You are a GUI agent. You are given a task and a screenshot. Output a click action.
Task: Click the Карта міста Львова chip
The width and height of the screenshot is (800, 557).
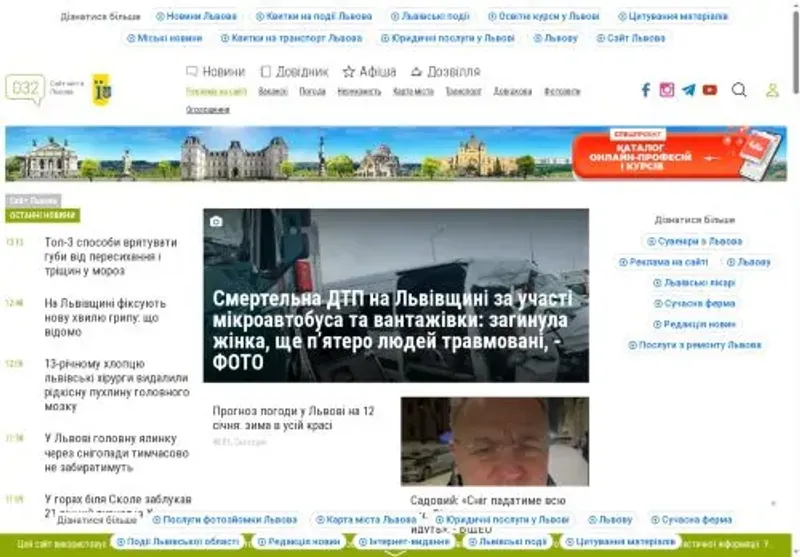(x=366, y=520)
